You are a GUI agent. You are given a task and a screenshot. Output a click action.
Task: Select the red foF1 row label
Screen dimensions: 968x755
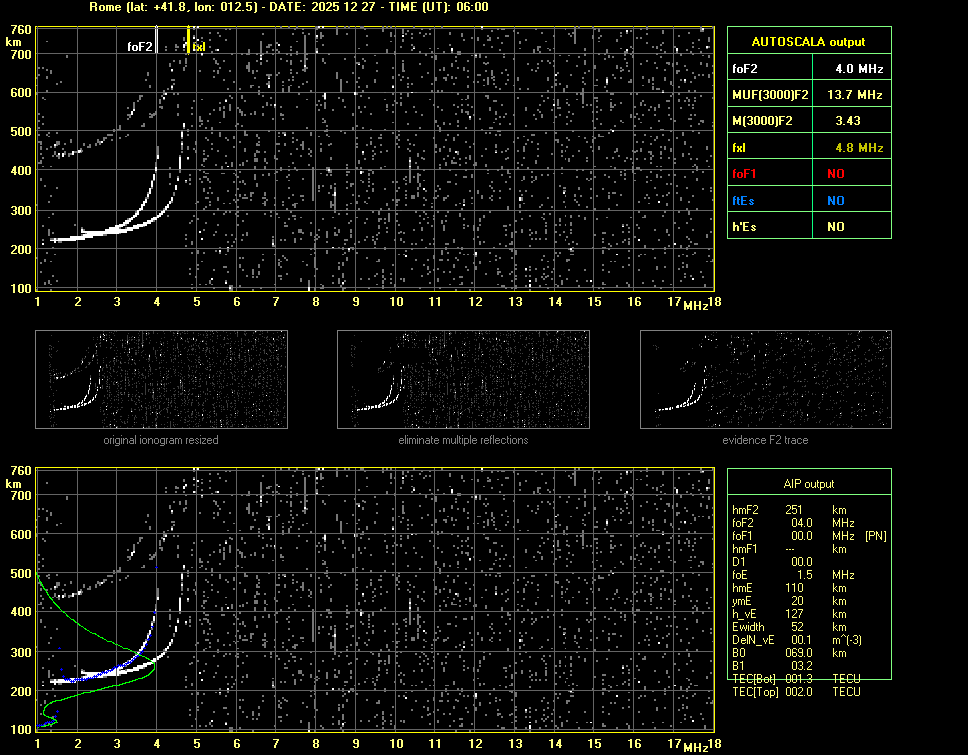tap(745, 174)
